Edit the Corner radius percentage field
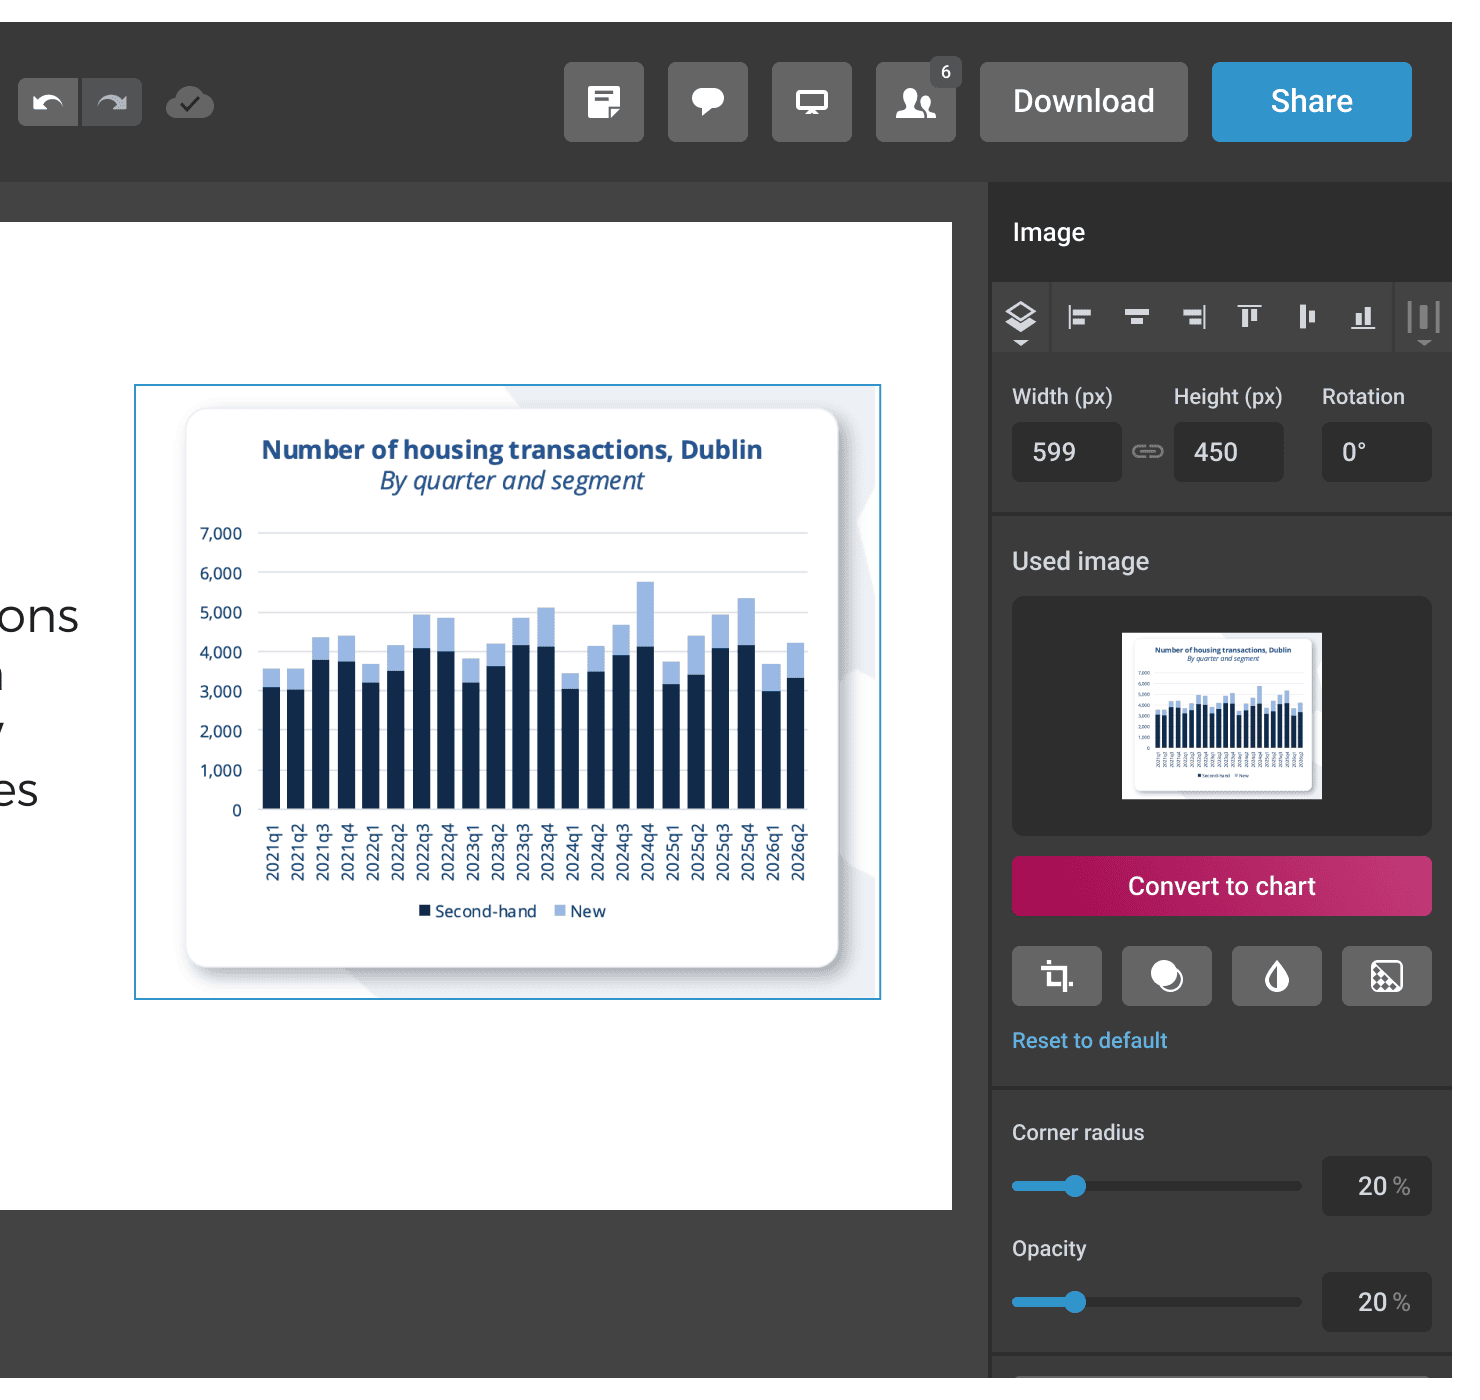Screen dimensions: 1480x1400 pos(1377,1186)
